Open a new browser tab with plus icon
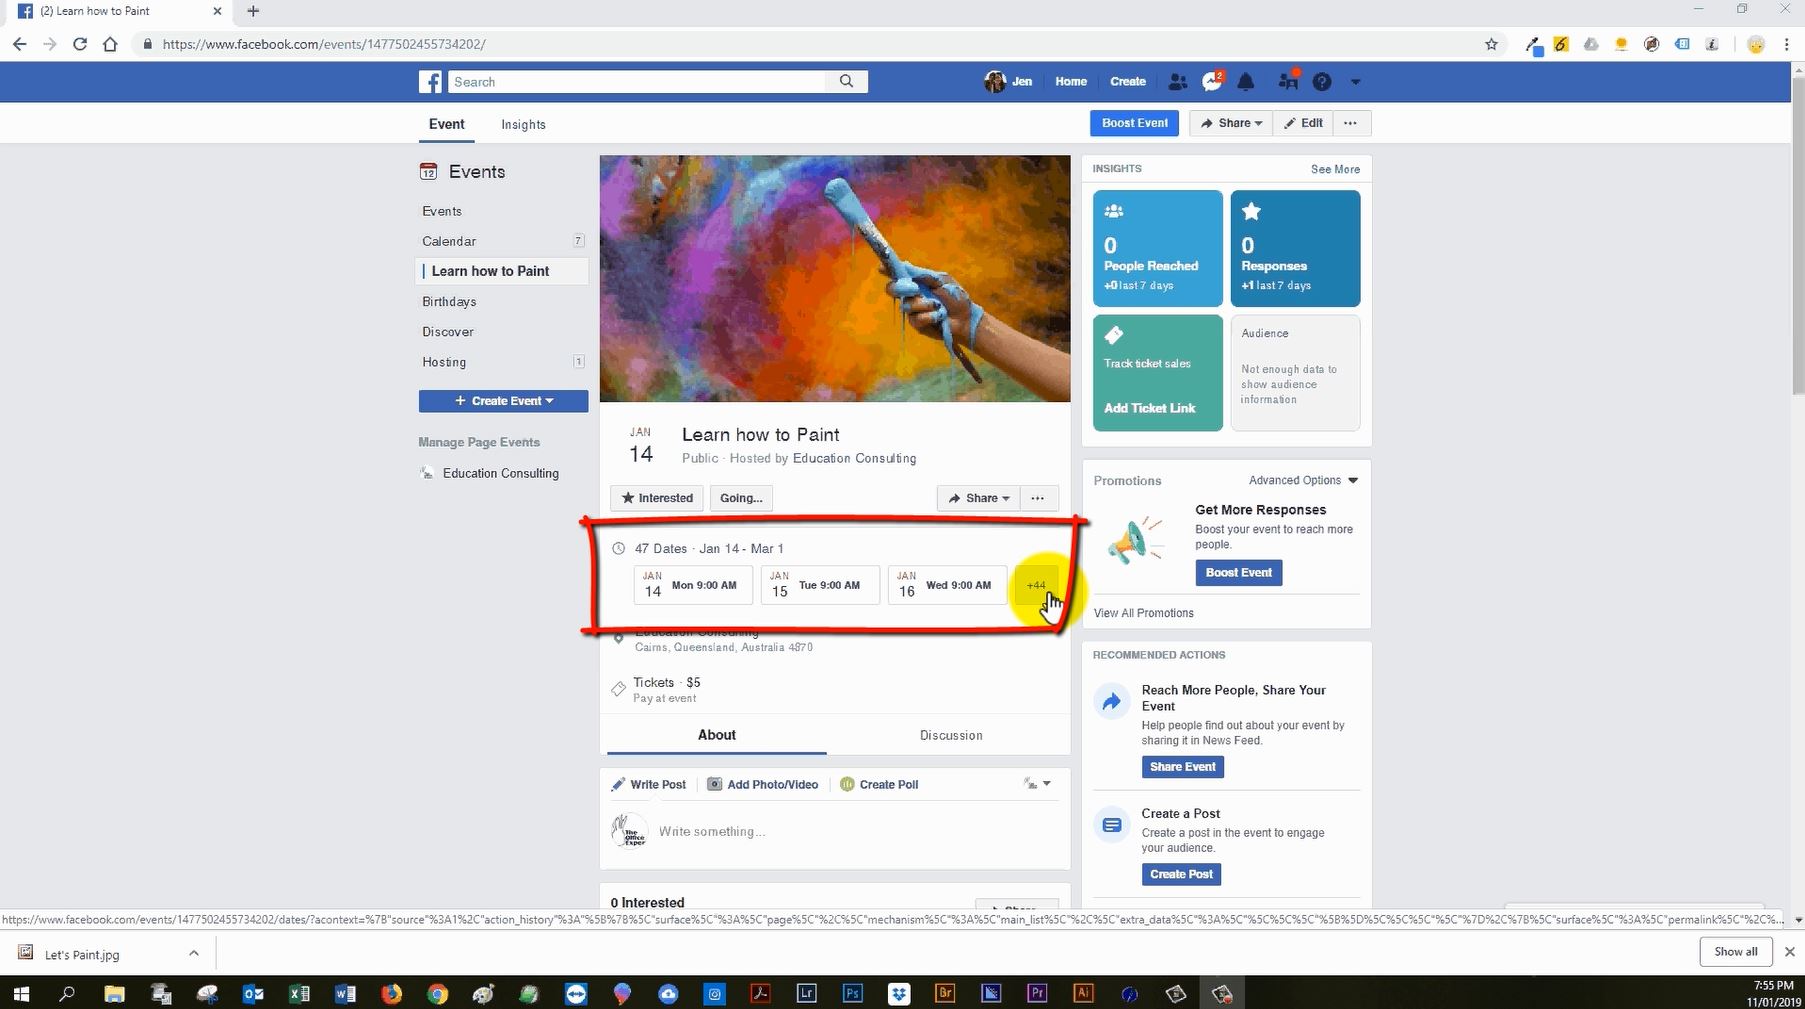The height and width of the screenshot is (1009, 1805). point(253,11)
